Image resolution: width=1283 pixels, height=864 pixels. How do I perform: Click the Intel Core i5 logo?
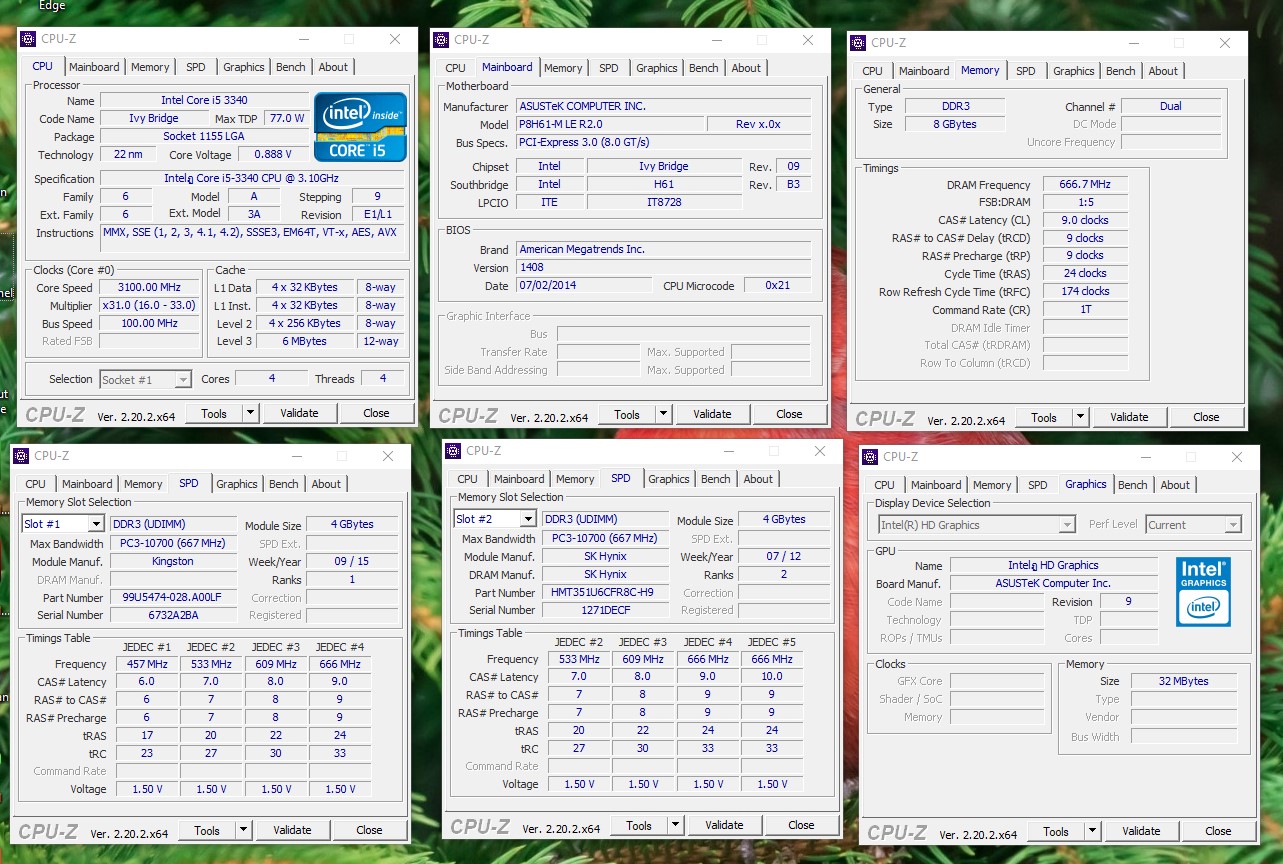(x=360, y=127)
